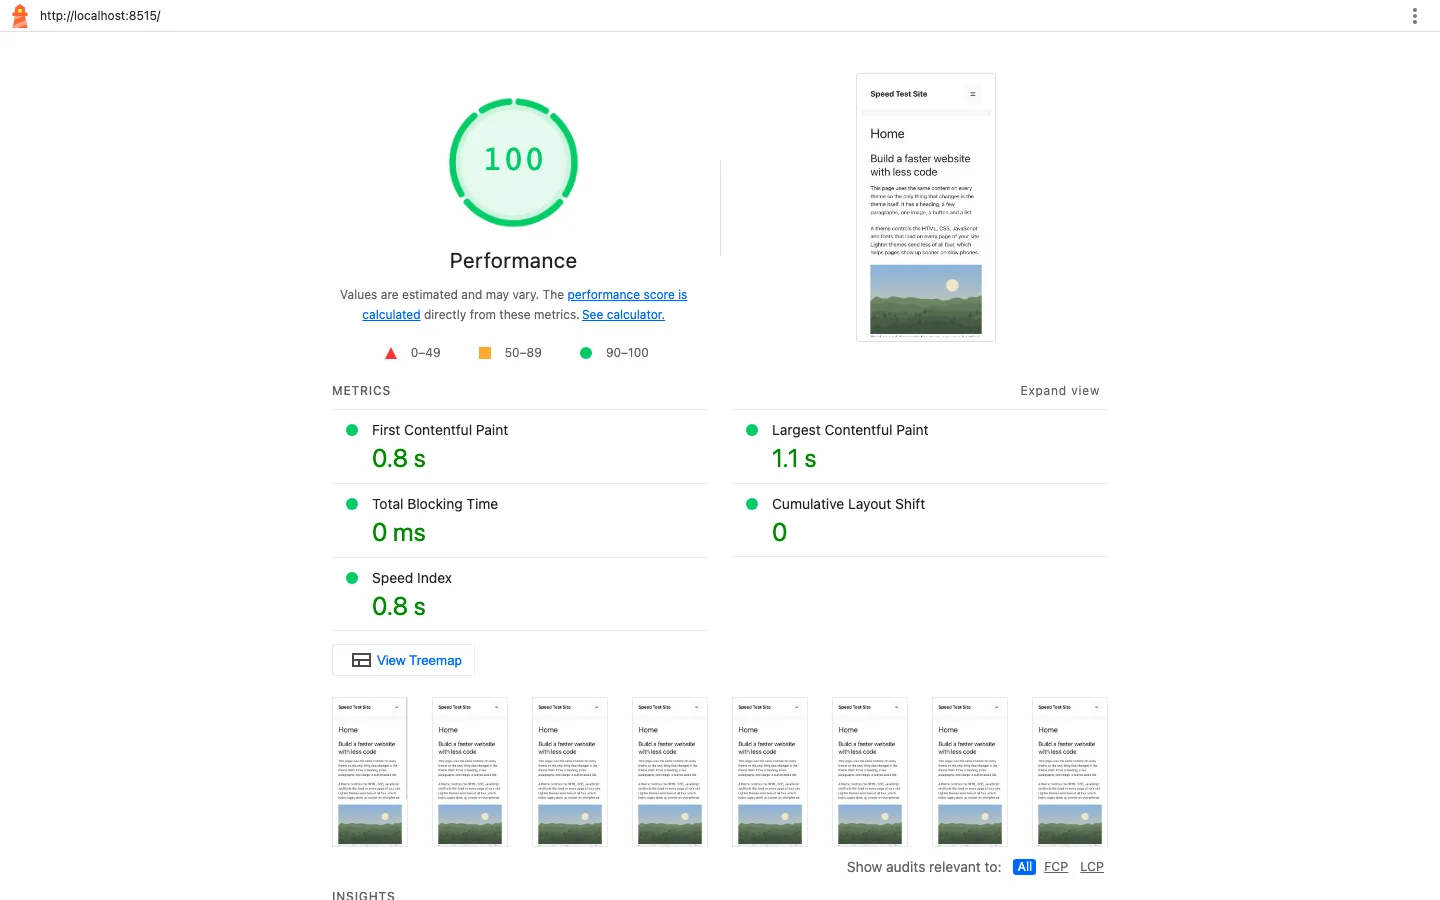Click the INSIGHTS section heading

pos(363,895)
